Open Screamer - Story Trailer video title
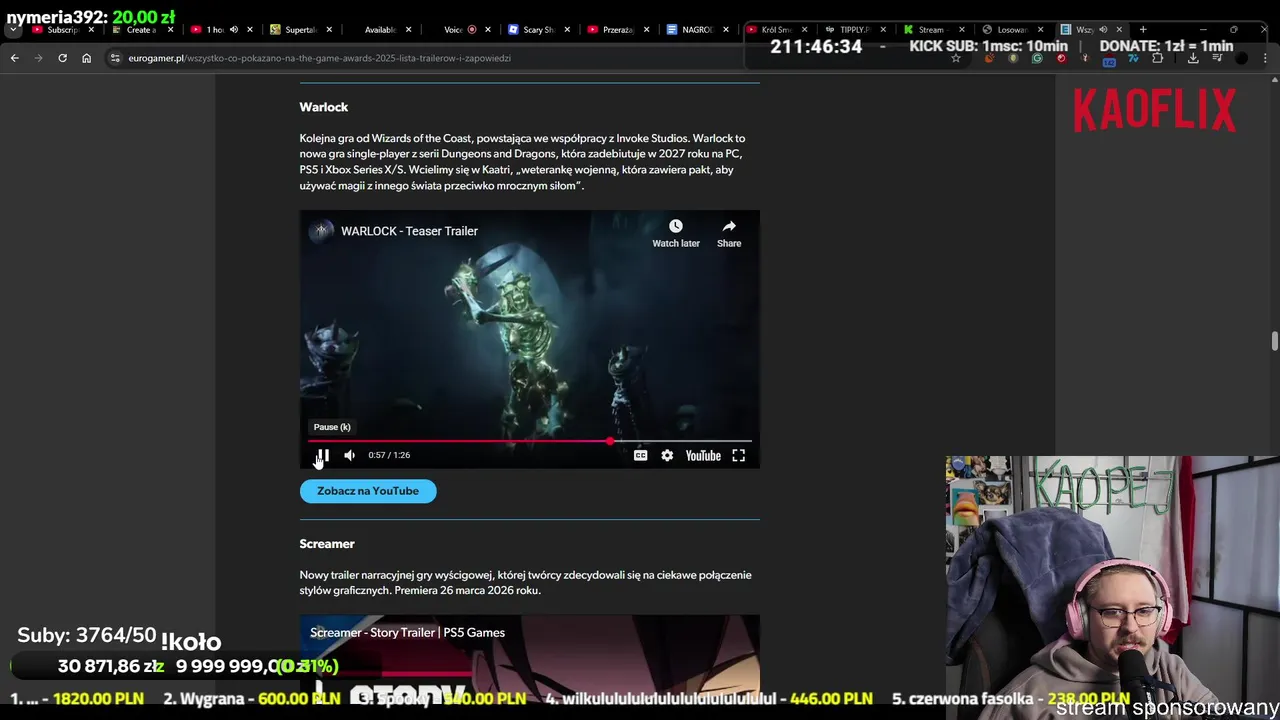This screenshot has height=720, width=1280. (x=407, y=632)
